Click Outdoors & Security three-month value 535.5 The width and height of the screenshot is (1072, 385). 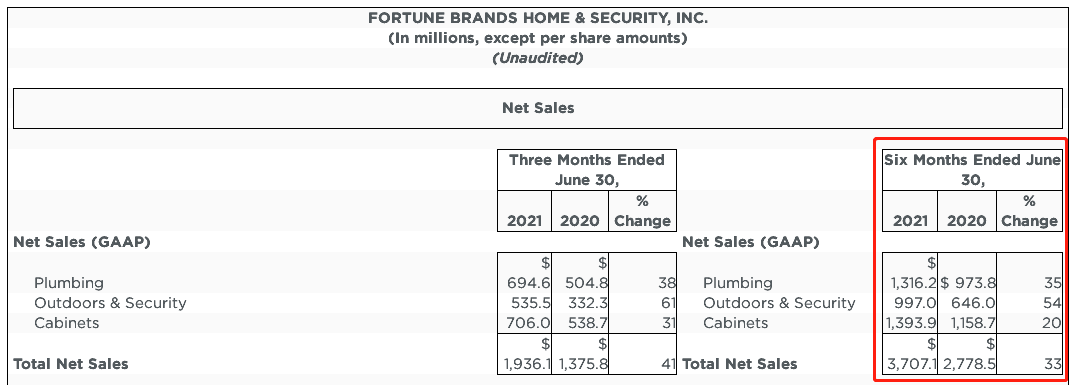coord(524,303)
